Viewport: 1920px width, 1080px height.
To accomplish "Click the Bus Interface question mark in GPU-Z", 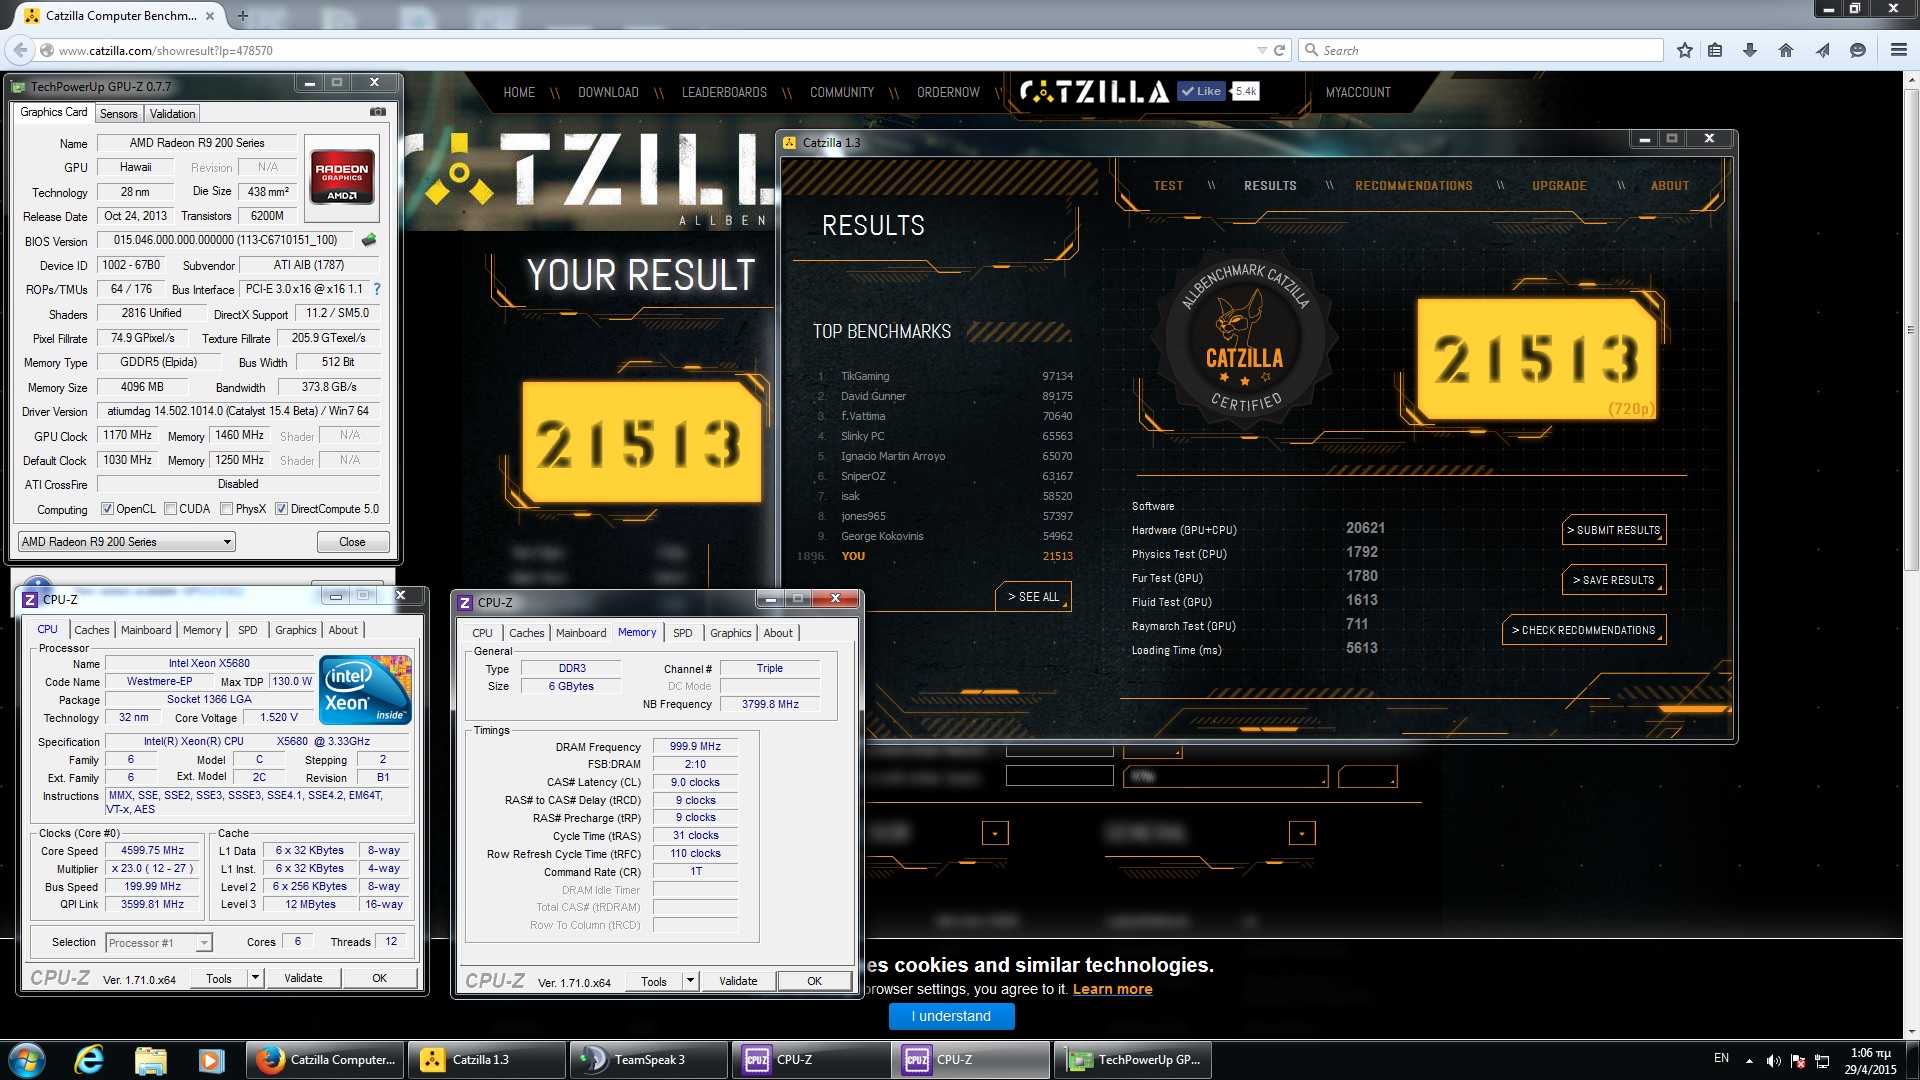I will [x=377, y=289].
